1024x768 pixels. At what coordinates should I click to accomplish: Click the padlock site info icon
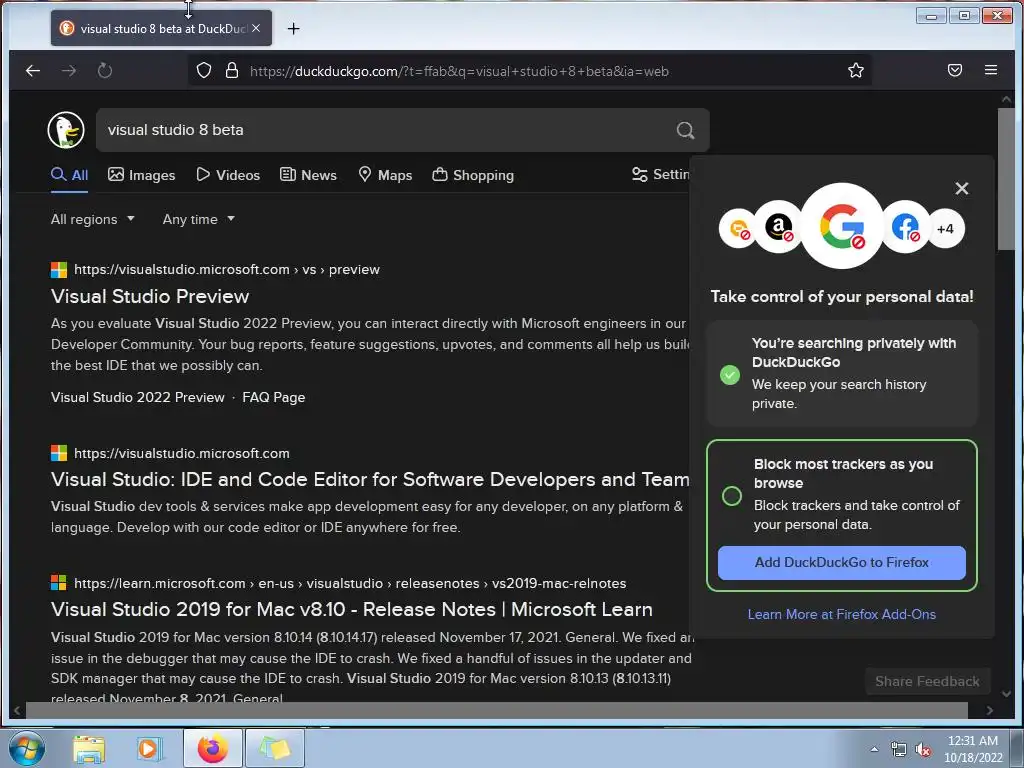(232, 71)
